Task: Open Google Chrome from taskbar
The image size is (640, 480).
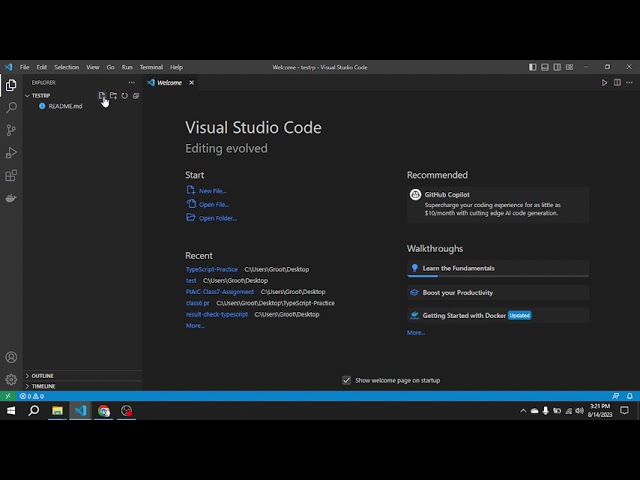Action: [x=104, y=411]
